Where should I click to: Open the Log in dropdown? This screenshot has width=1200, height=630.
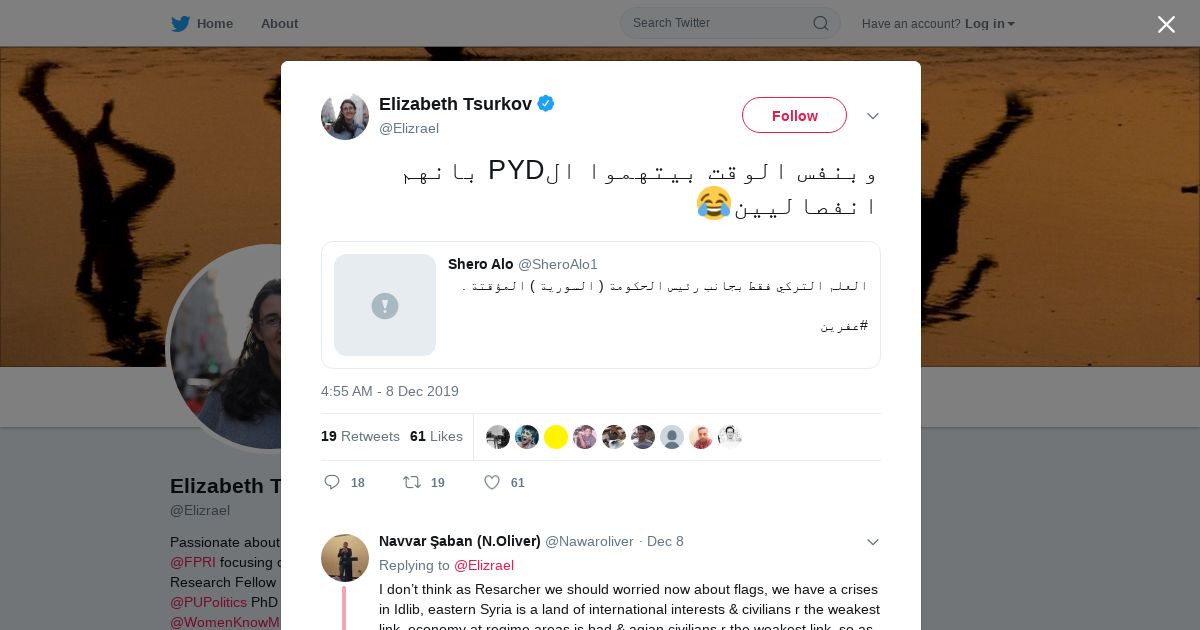pos(990,24)
